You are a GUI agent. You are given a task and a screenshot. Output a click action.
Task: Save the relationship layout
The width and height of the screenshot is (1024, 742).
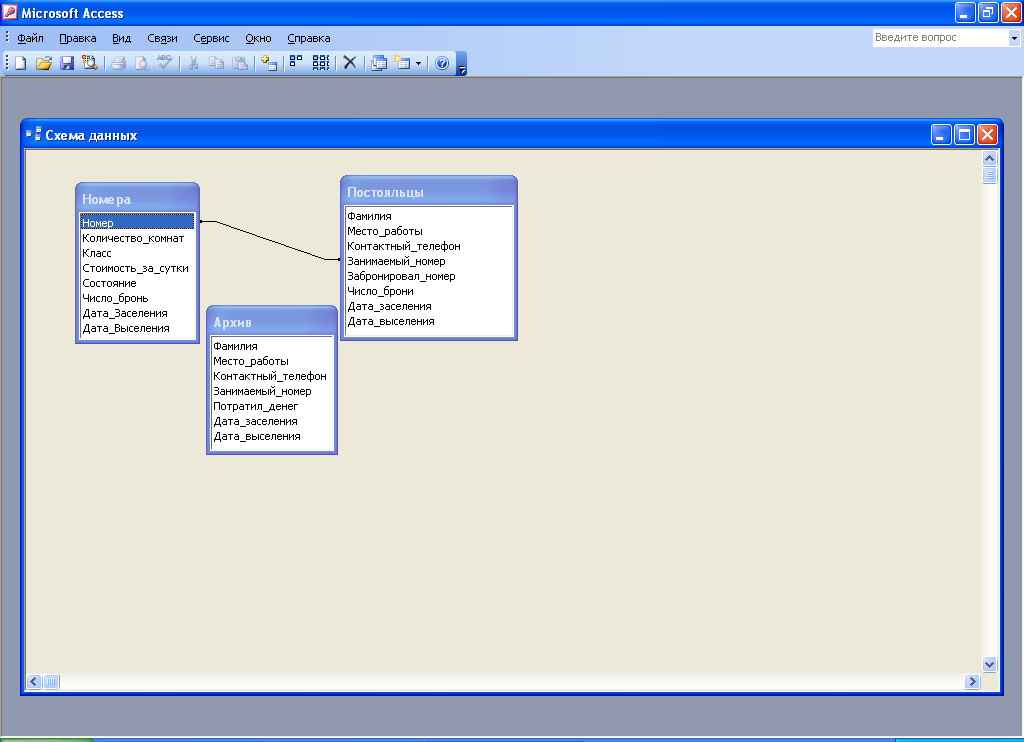pos(67,63)
